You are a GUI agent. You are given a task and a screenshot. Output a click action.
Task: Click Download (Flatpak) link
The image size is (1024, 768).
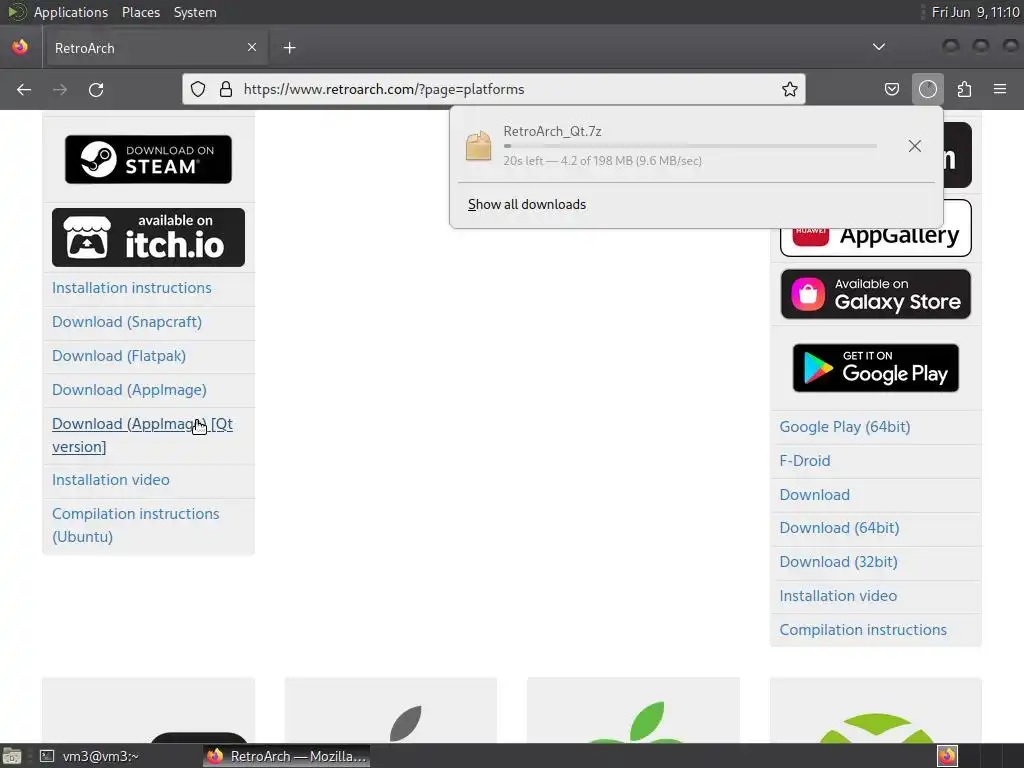click(119, 356)
